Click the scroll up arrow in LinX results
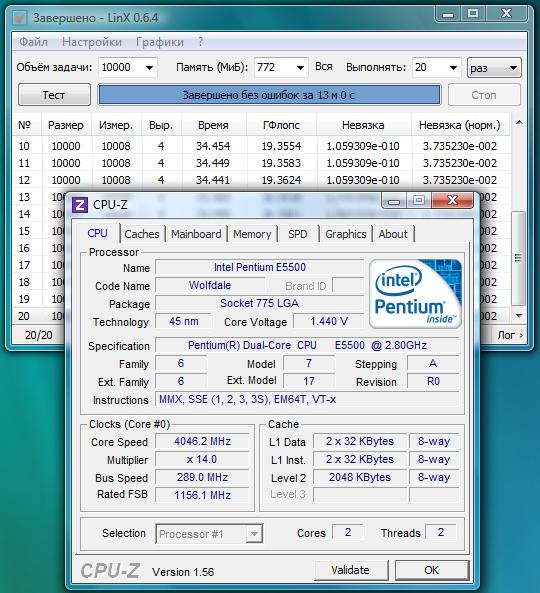 519,123
